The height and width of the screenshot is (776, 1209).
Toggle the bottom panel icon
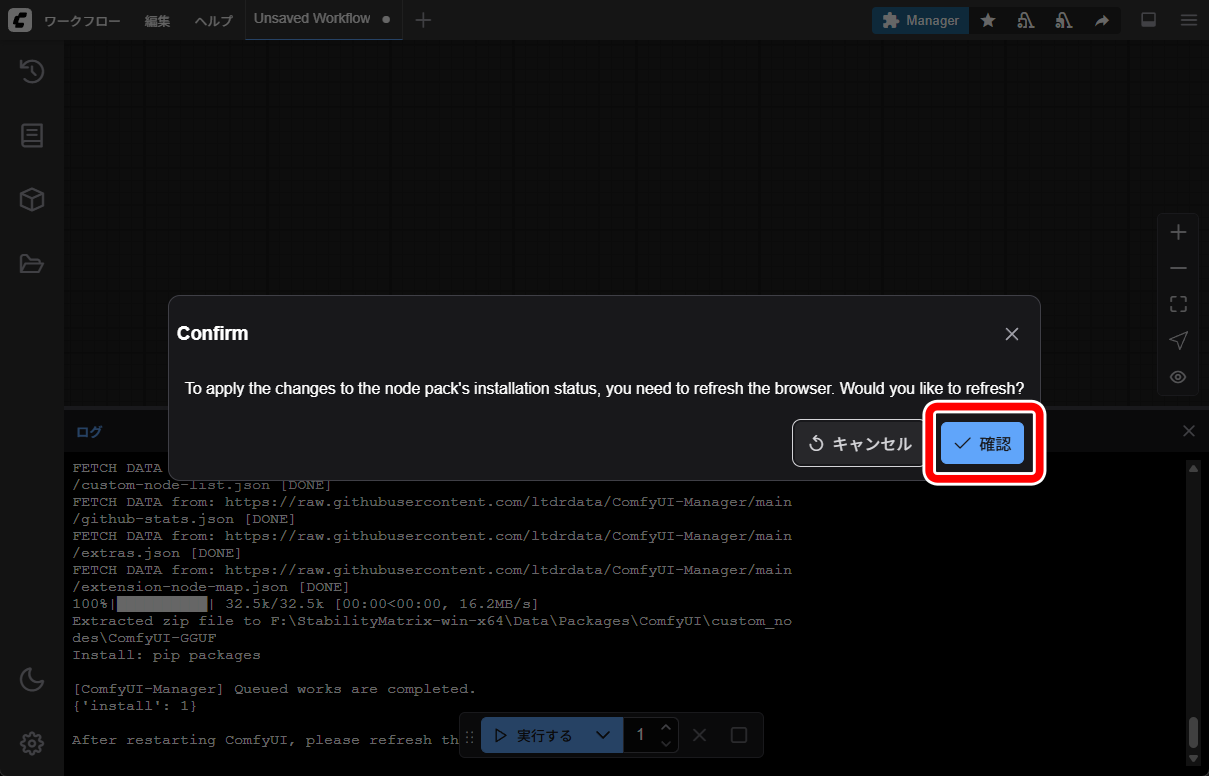[1149, 20]
